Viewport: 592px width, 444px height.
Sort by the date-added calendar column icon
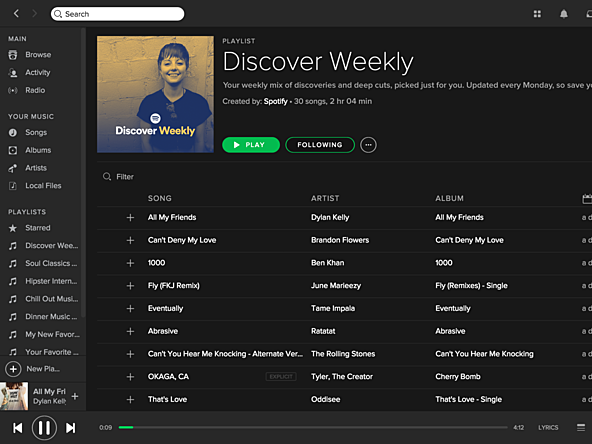coord(587,199)
